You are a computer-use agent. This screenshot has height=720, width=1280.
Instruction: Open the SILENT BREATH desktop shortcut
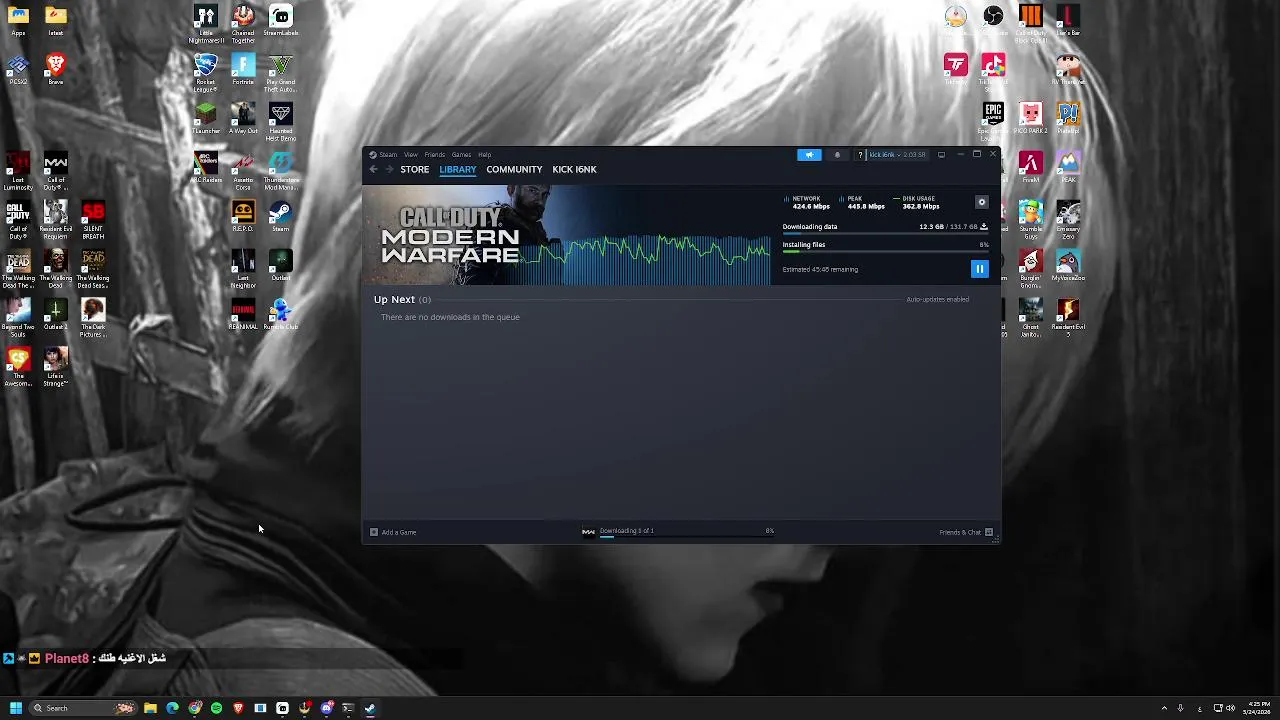pyautogui.click(x=93, y=221)
